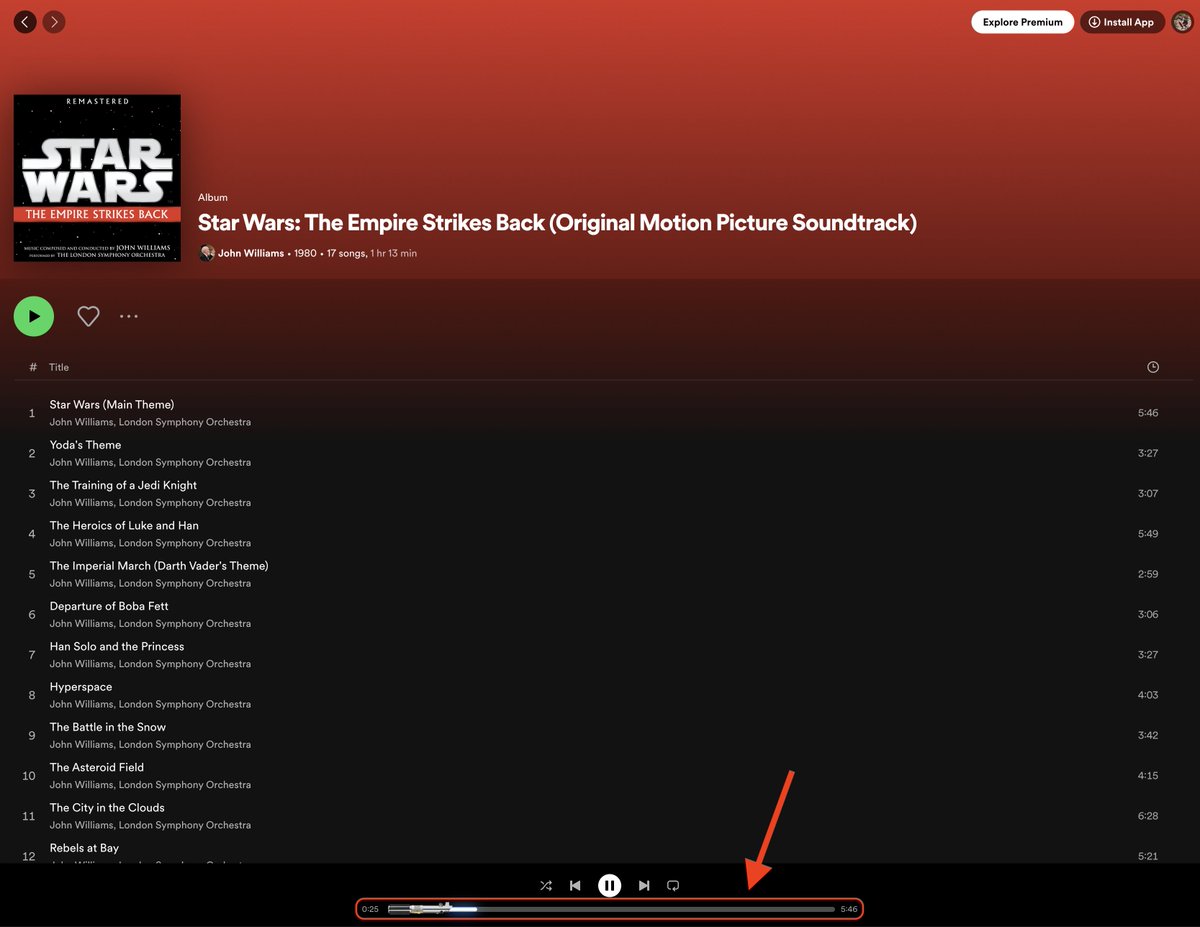
Task: Save the album with the heart icon
Action: (88, 316)
